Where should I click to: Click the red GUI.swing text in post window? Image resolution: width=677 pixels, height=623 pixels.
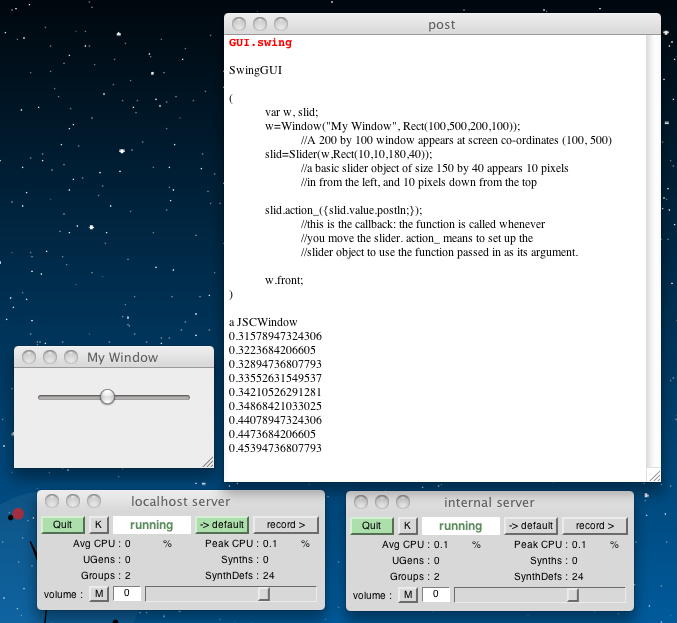point(260,44)
